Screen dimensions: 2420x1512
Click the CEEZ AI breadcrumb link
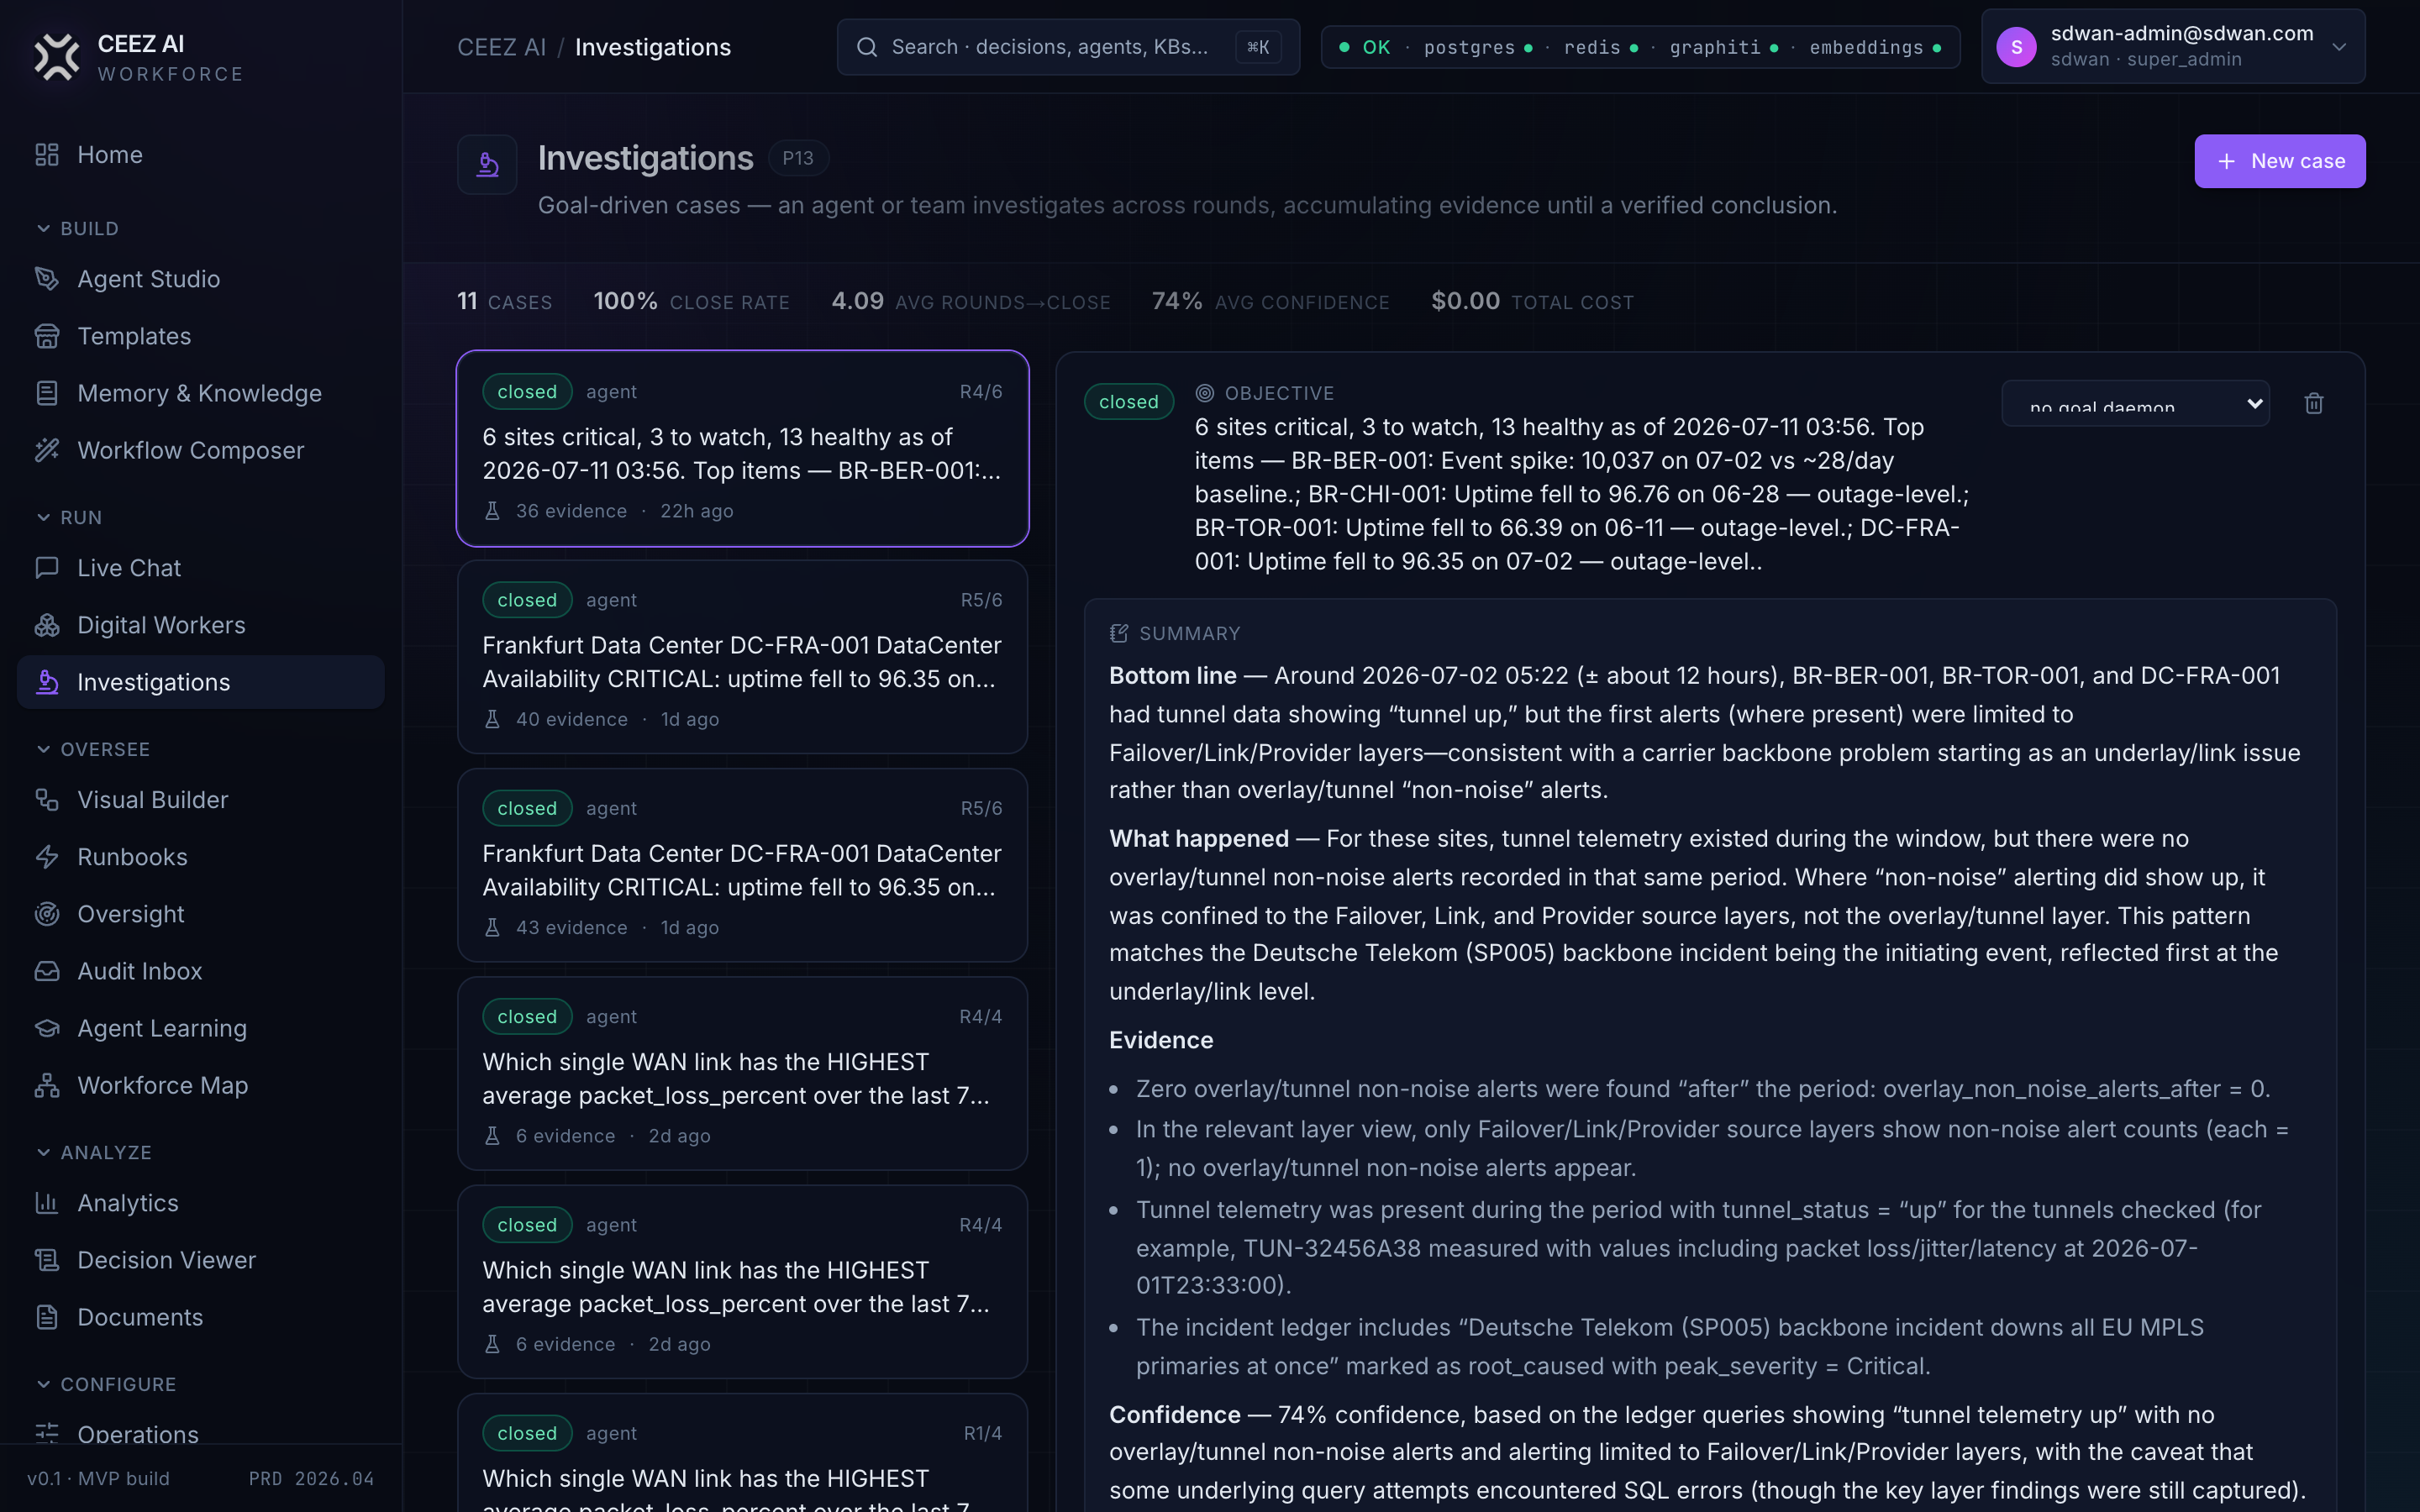coord(501,47)
